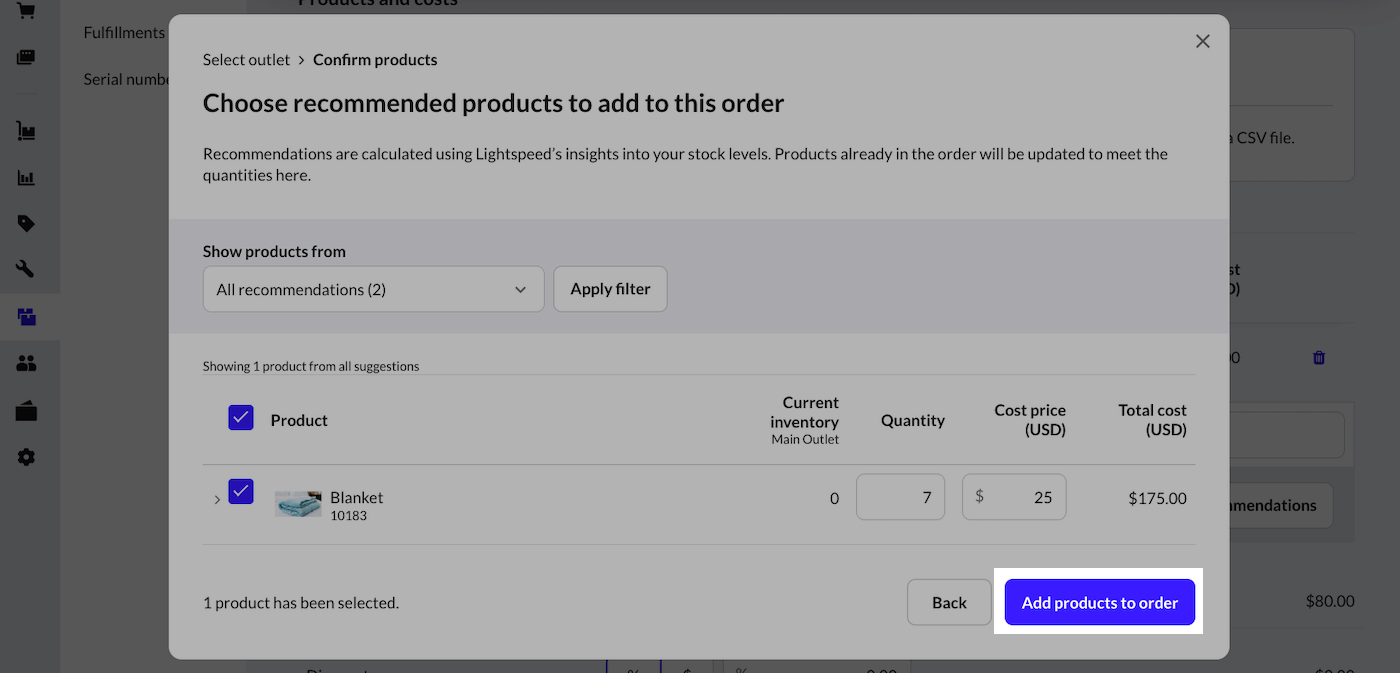The image size is (1400, 673).
Task: Open the Settings gear icon
Action: pyautogui.click(x=26, y=457)
